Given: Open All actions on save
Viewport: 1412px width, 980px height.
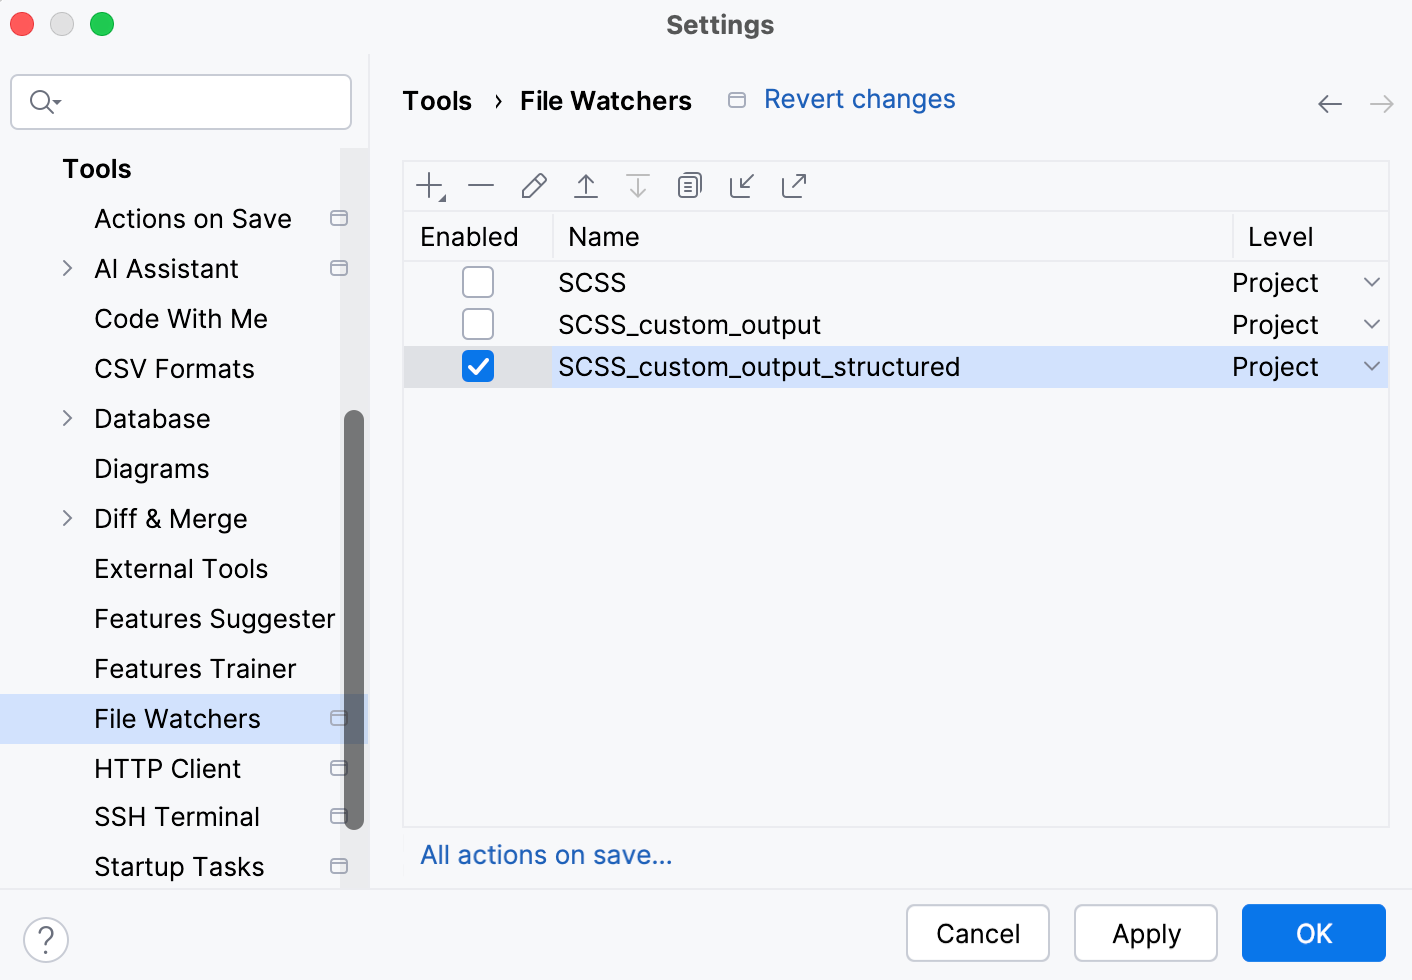Looking at the screenshot, I should (546, 855).
